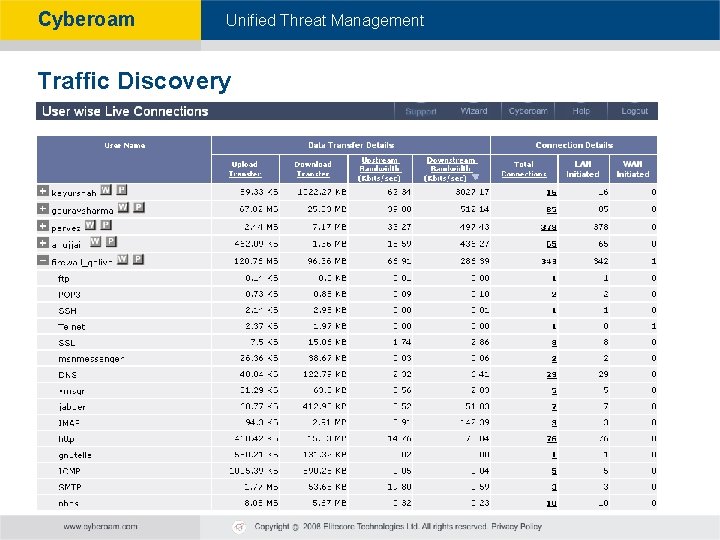This screenshot has width=720, height=540.
Task: Click the Data Transfer Details group header
Action: coord(351,145)
